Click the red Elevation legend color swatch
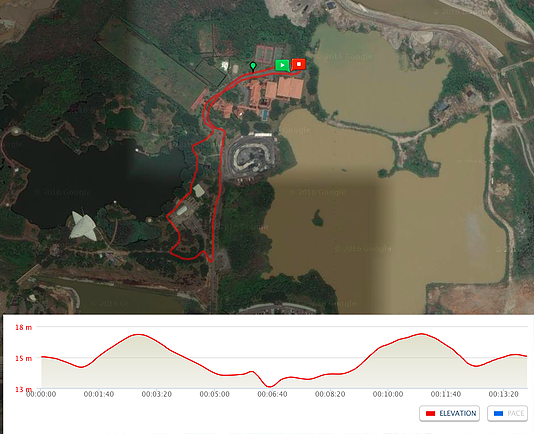The image size is (534, 434). [x=430, y=414]
